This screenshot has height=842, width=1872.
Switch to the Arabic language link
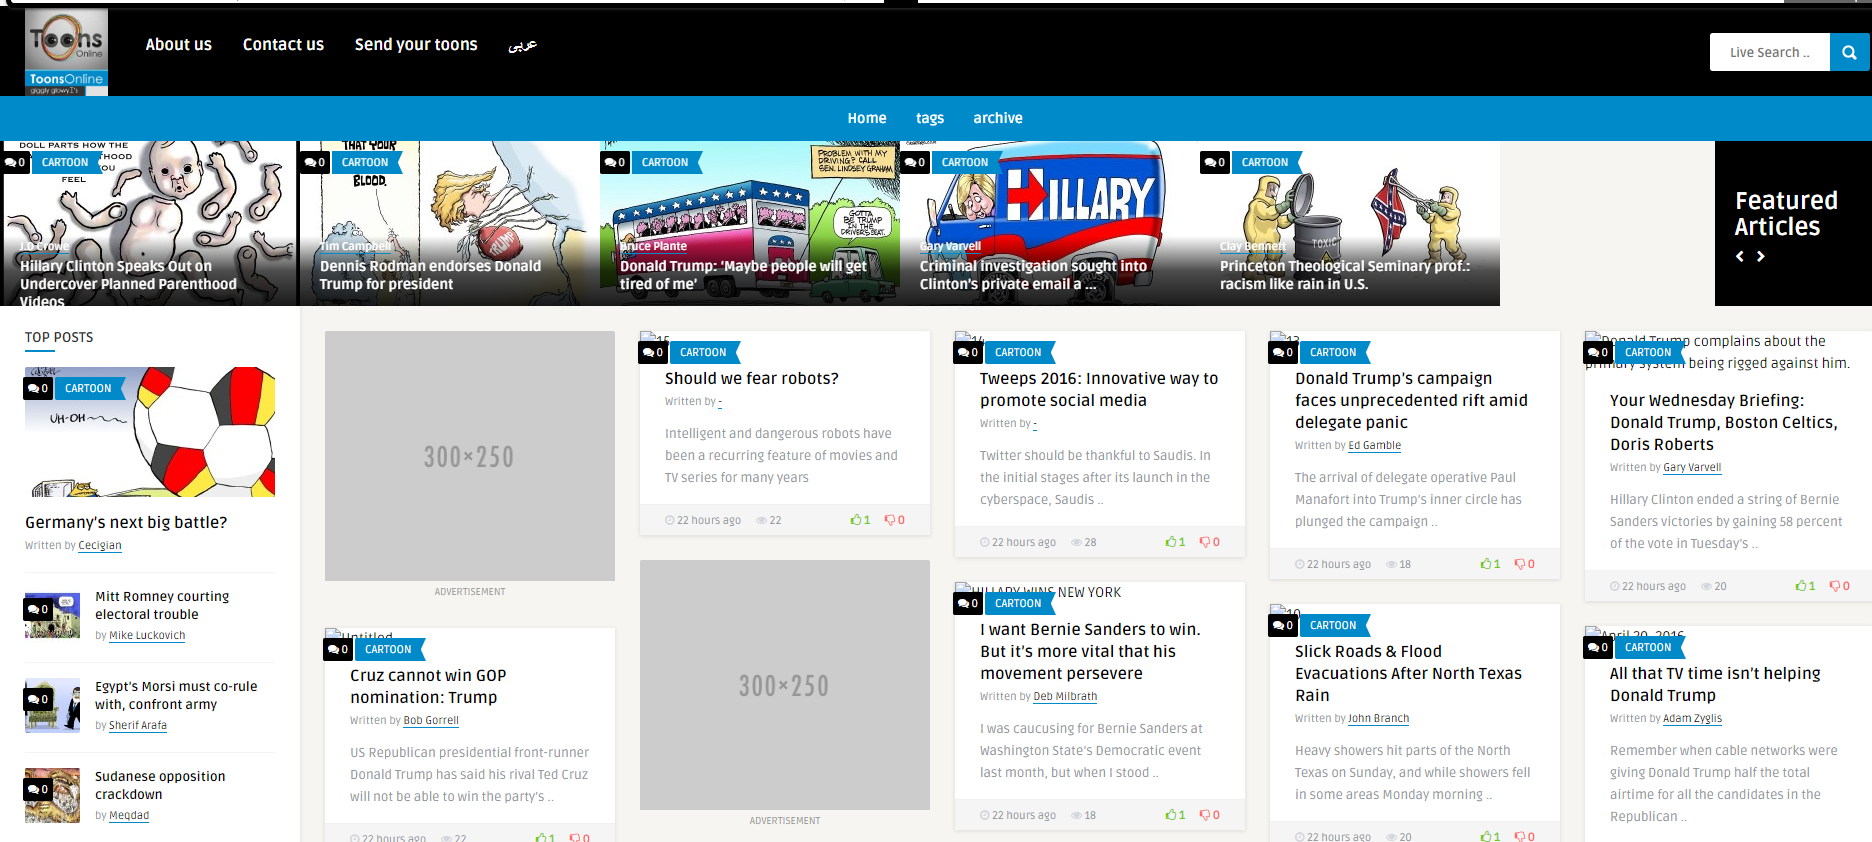pos(522,45)
